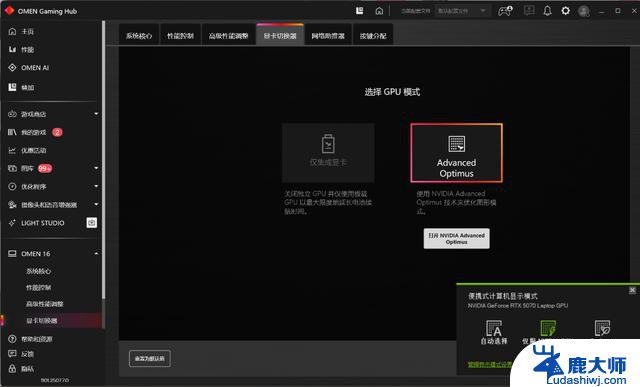Image resolution: width=640 pixels, height=387 pixels.
Task: Click the green manage display mode link
Action: click(x=489, y=364)
